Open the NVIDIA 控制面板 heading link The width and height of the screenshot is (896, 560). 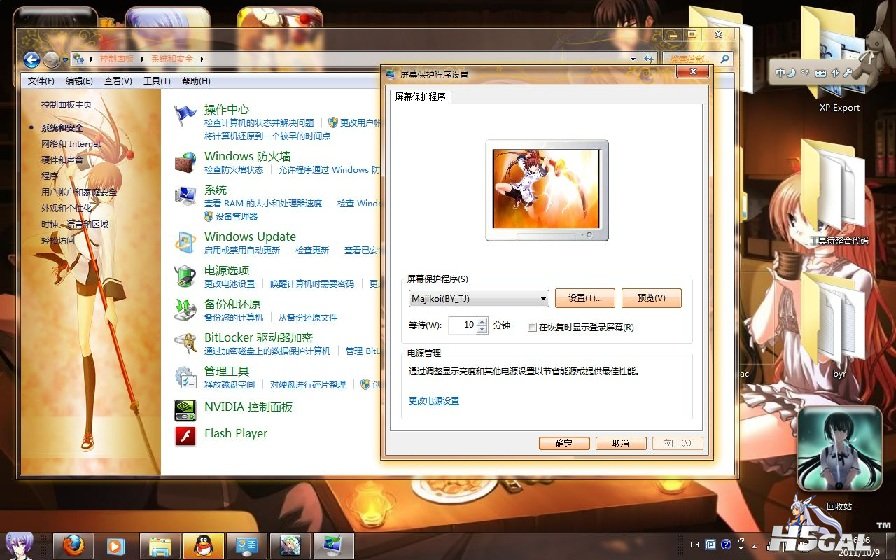coord(248,407)
